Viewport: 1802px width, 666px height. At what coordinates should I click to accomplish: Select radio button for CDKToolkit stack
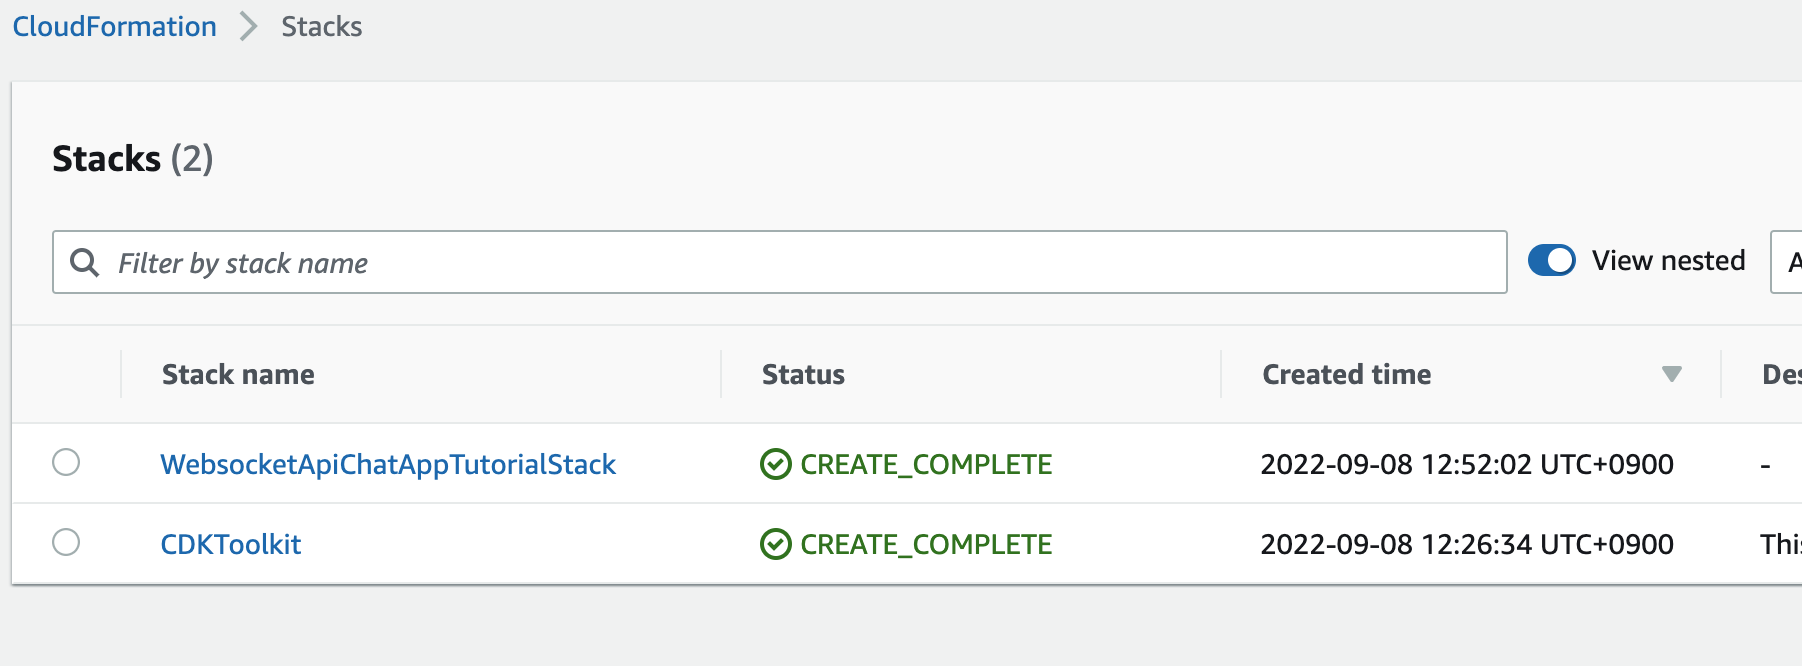click(66, 542)
